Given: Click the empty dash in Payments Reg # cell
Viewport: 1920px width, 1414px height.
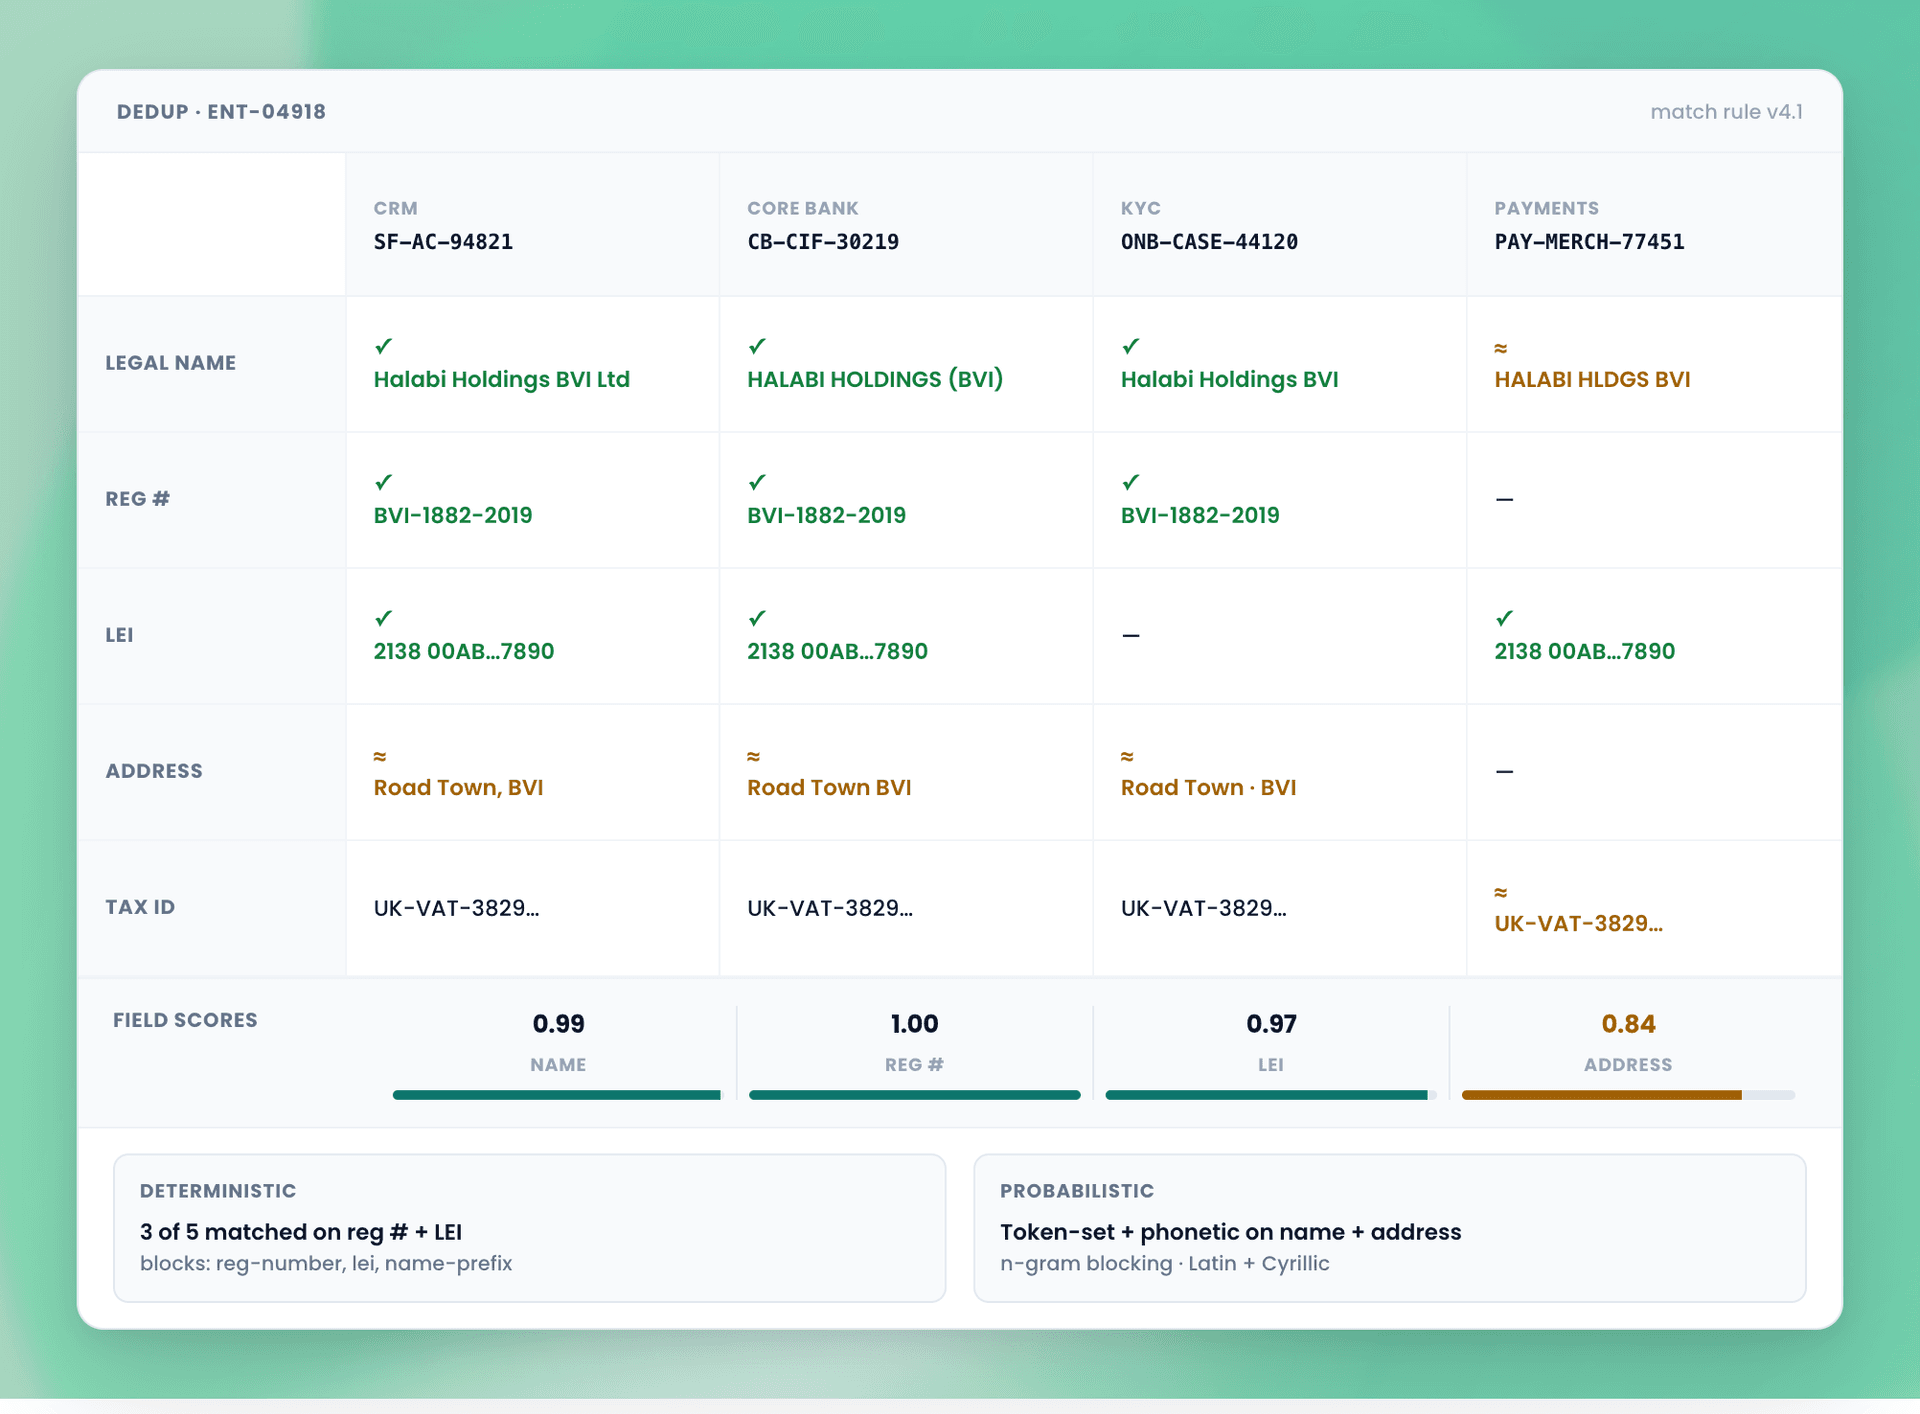Looking at the screenshot, I should (x=1504, y=499).
